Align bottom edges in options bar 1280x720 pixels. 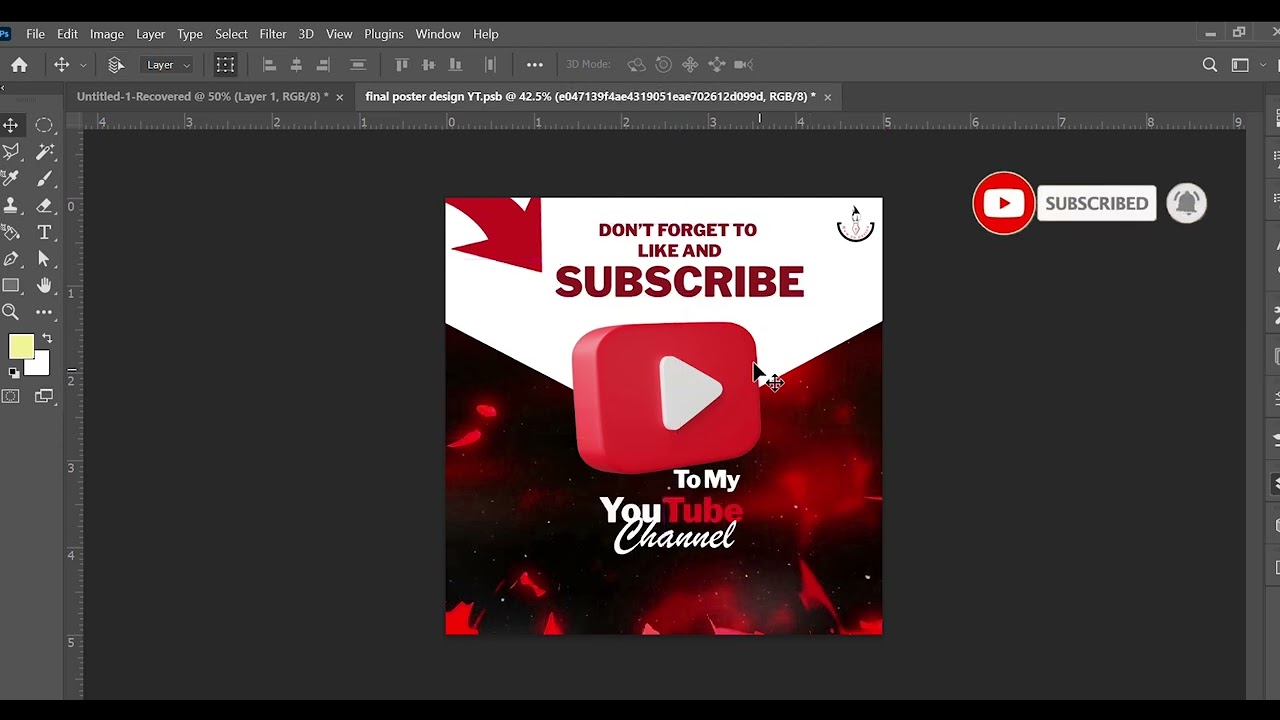tap(455, 65)
